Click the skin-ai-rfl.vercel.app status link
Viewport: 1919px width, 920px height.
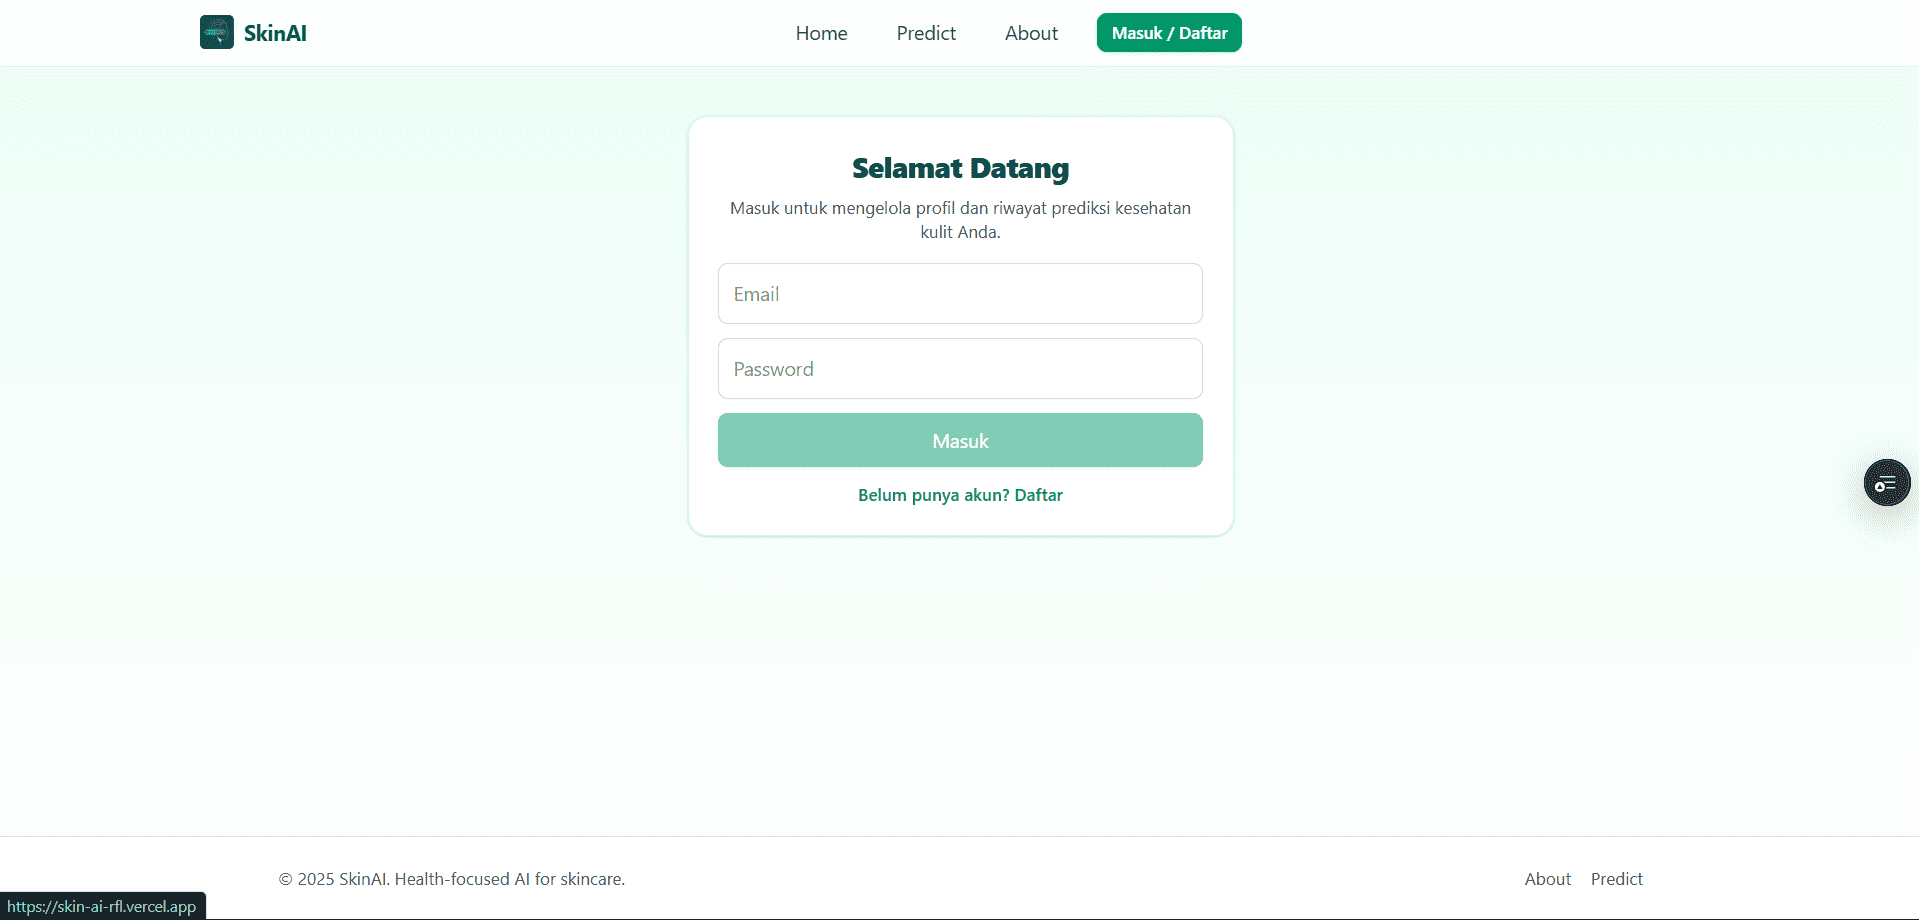coord(102,906)
